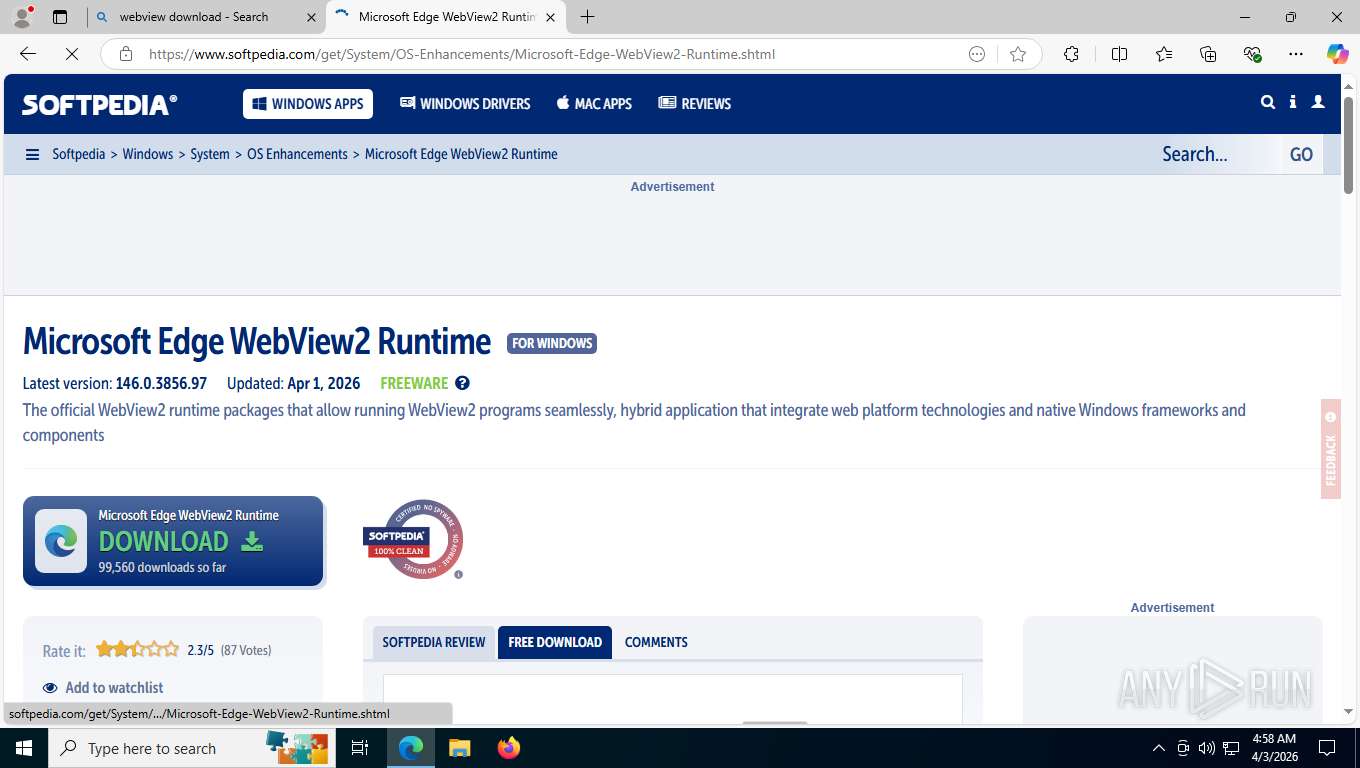1360x768 pixels.
Task: Open Browser essentials heart icon
Action: point(1252,54)
